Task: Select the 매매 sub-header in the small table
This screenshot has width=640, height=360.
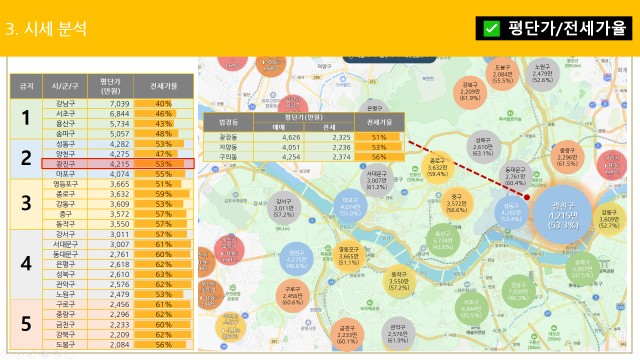Action: point(279,127)
